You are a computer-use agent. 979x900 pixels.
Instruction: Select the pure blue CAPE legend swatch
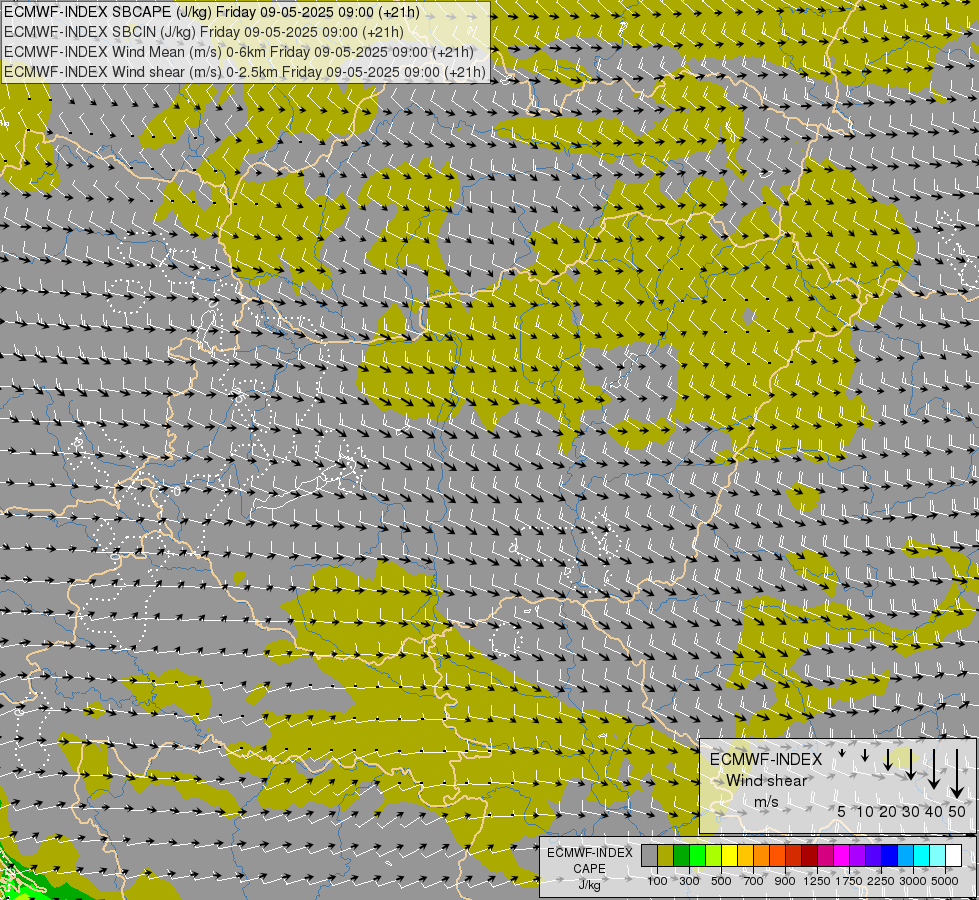pos(890,855)
